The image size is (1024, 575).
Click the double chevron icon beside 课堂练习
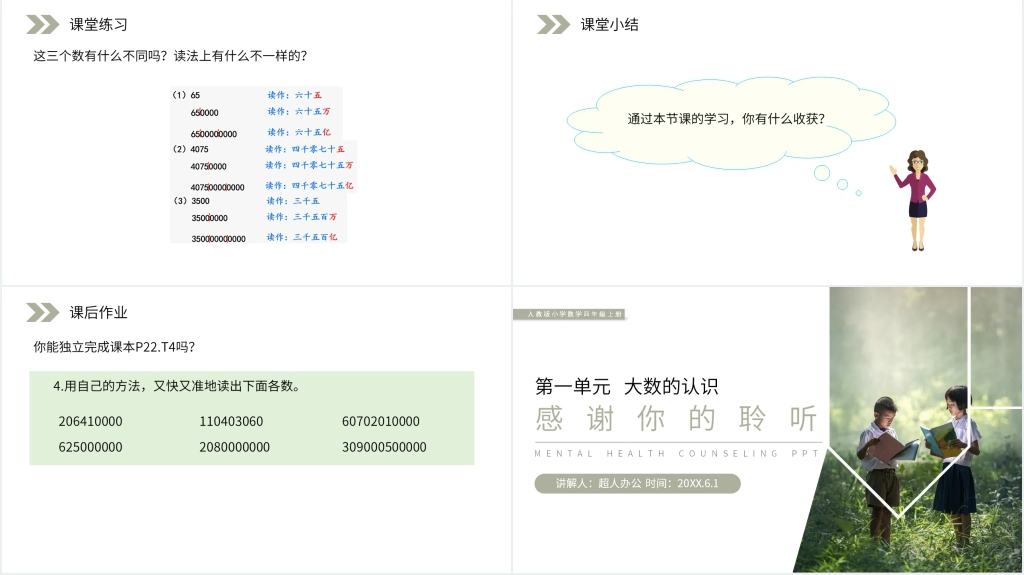[42, 25]
